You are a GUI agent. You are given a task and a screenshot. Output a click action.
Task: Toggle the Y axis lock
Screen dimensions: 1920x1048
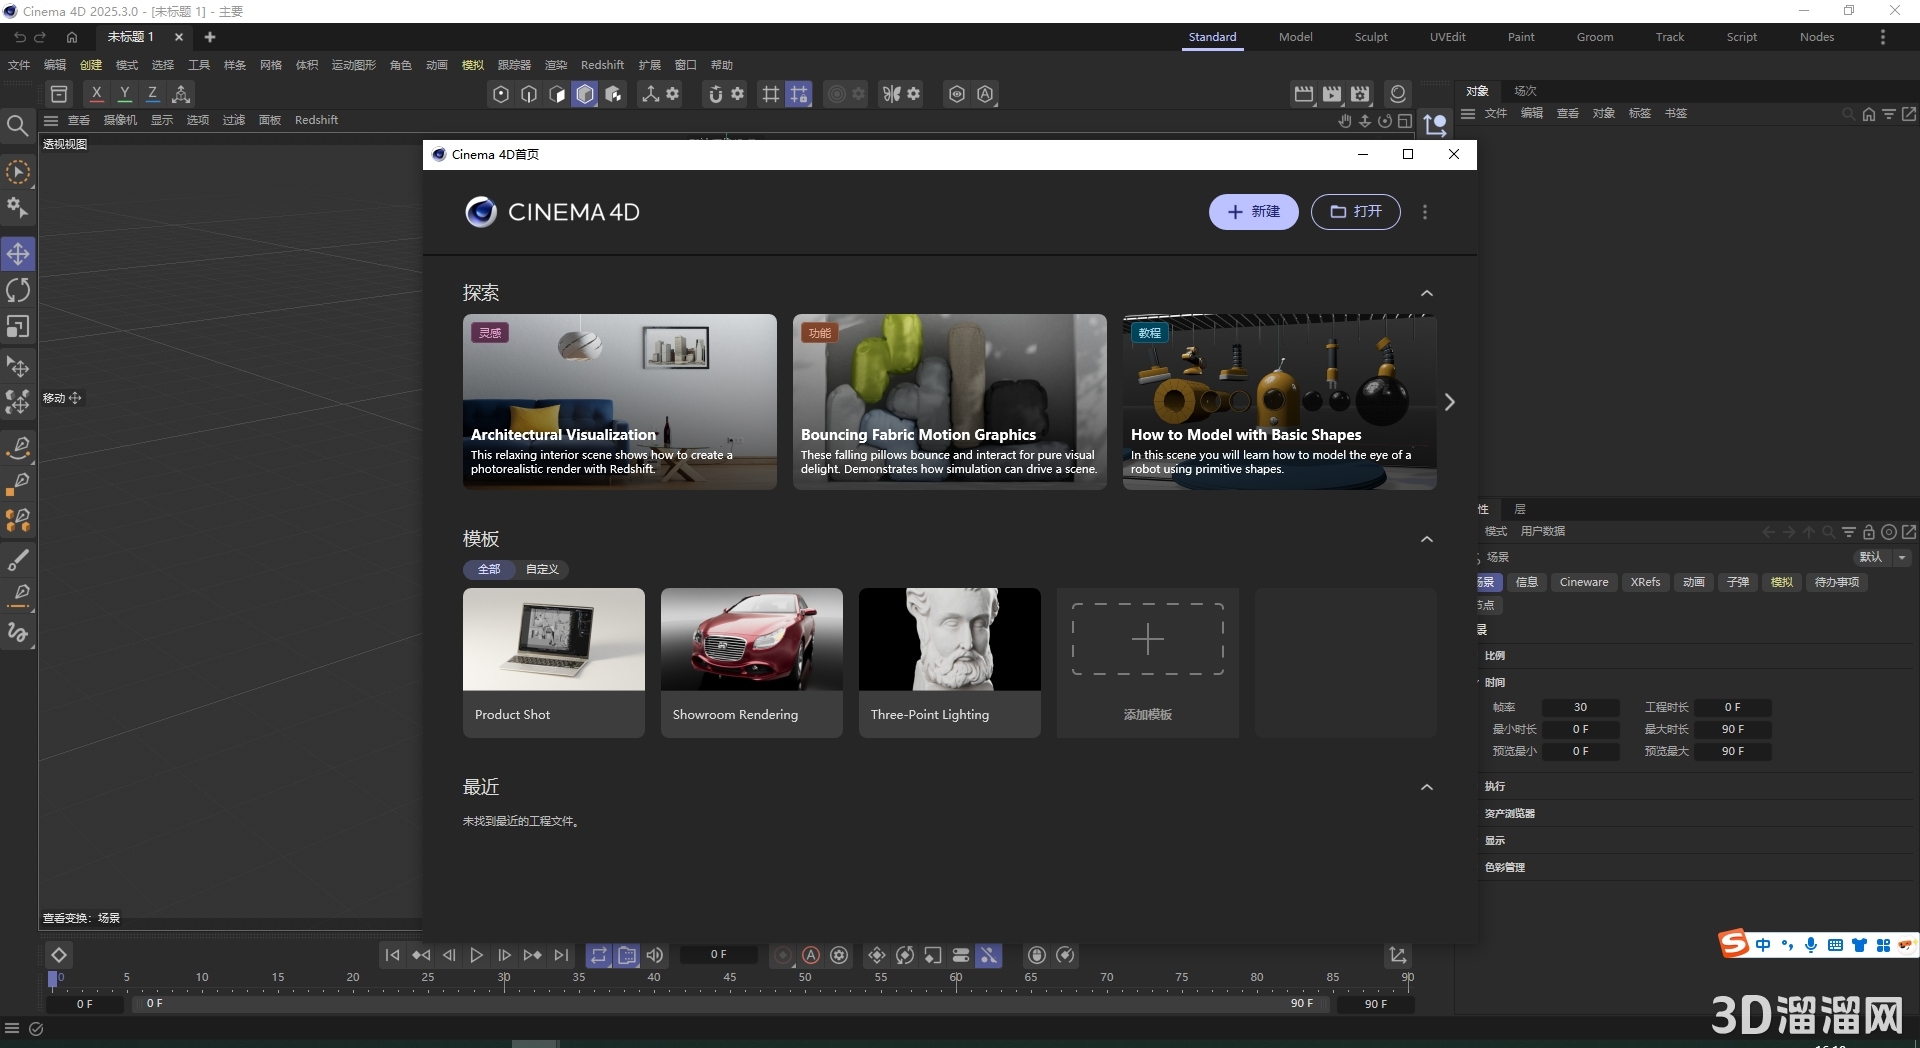pyautogui.click(x=124, y=94)
